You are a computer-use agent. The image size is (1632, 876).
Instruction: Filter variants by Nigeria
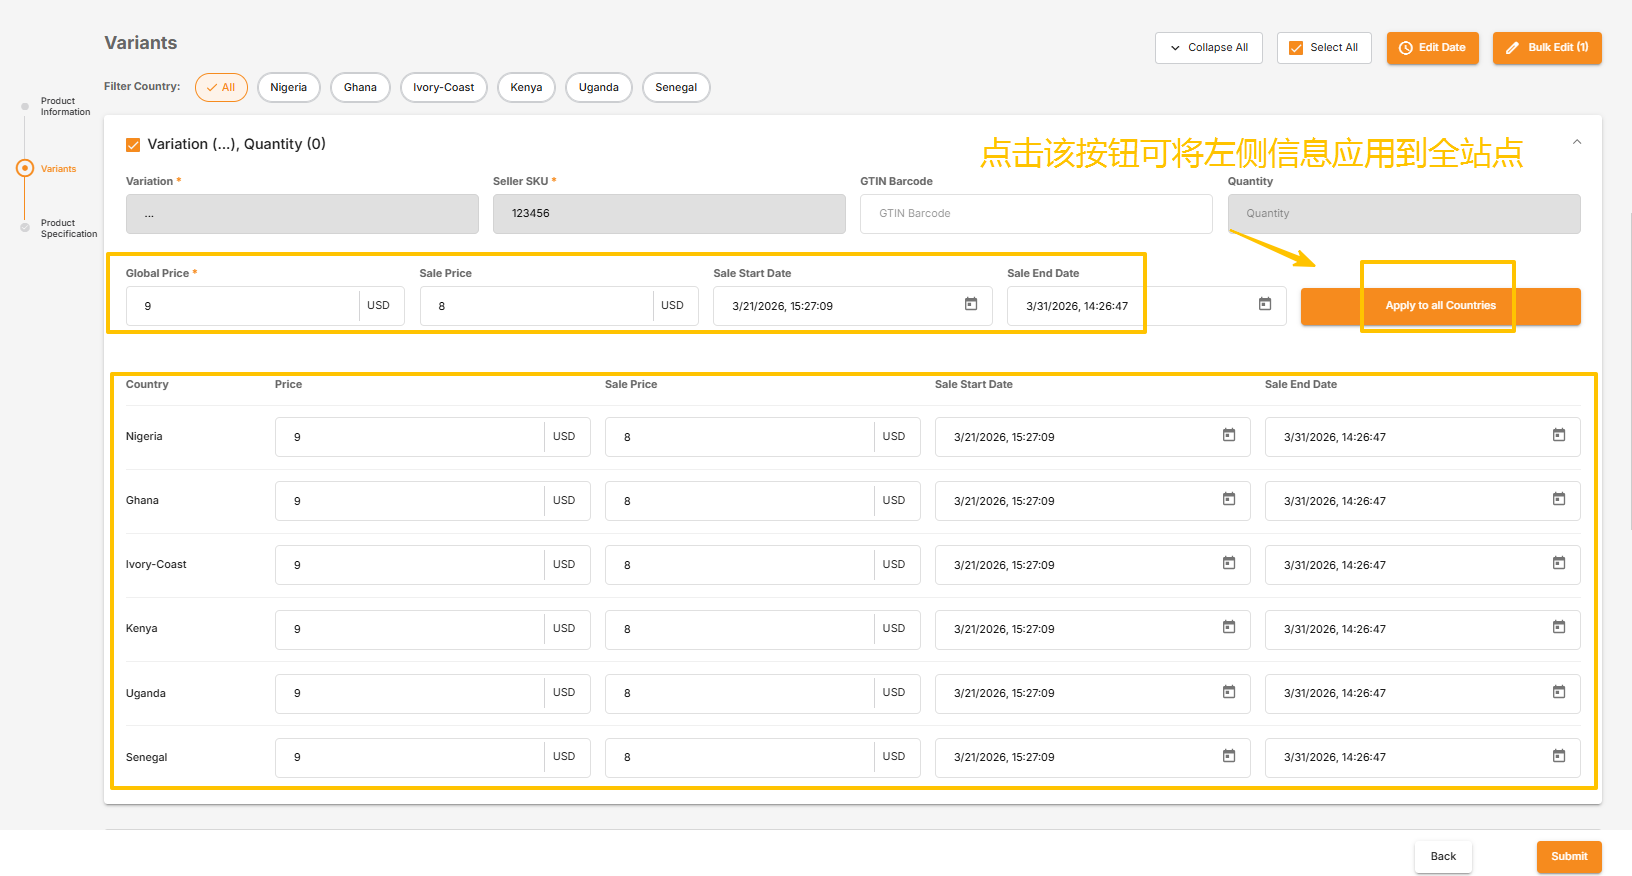[x=288, y=88]
